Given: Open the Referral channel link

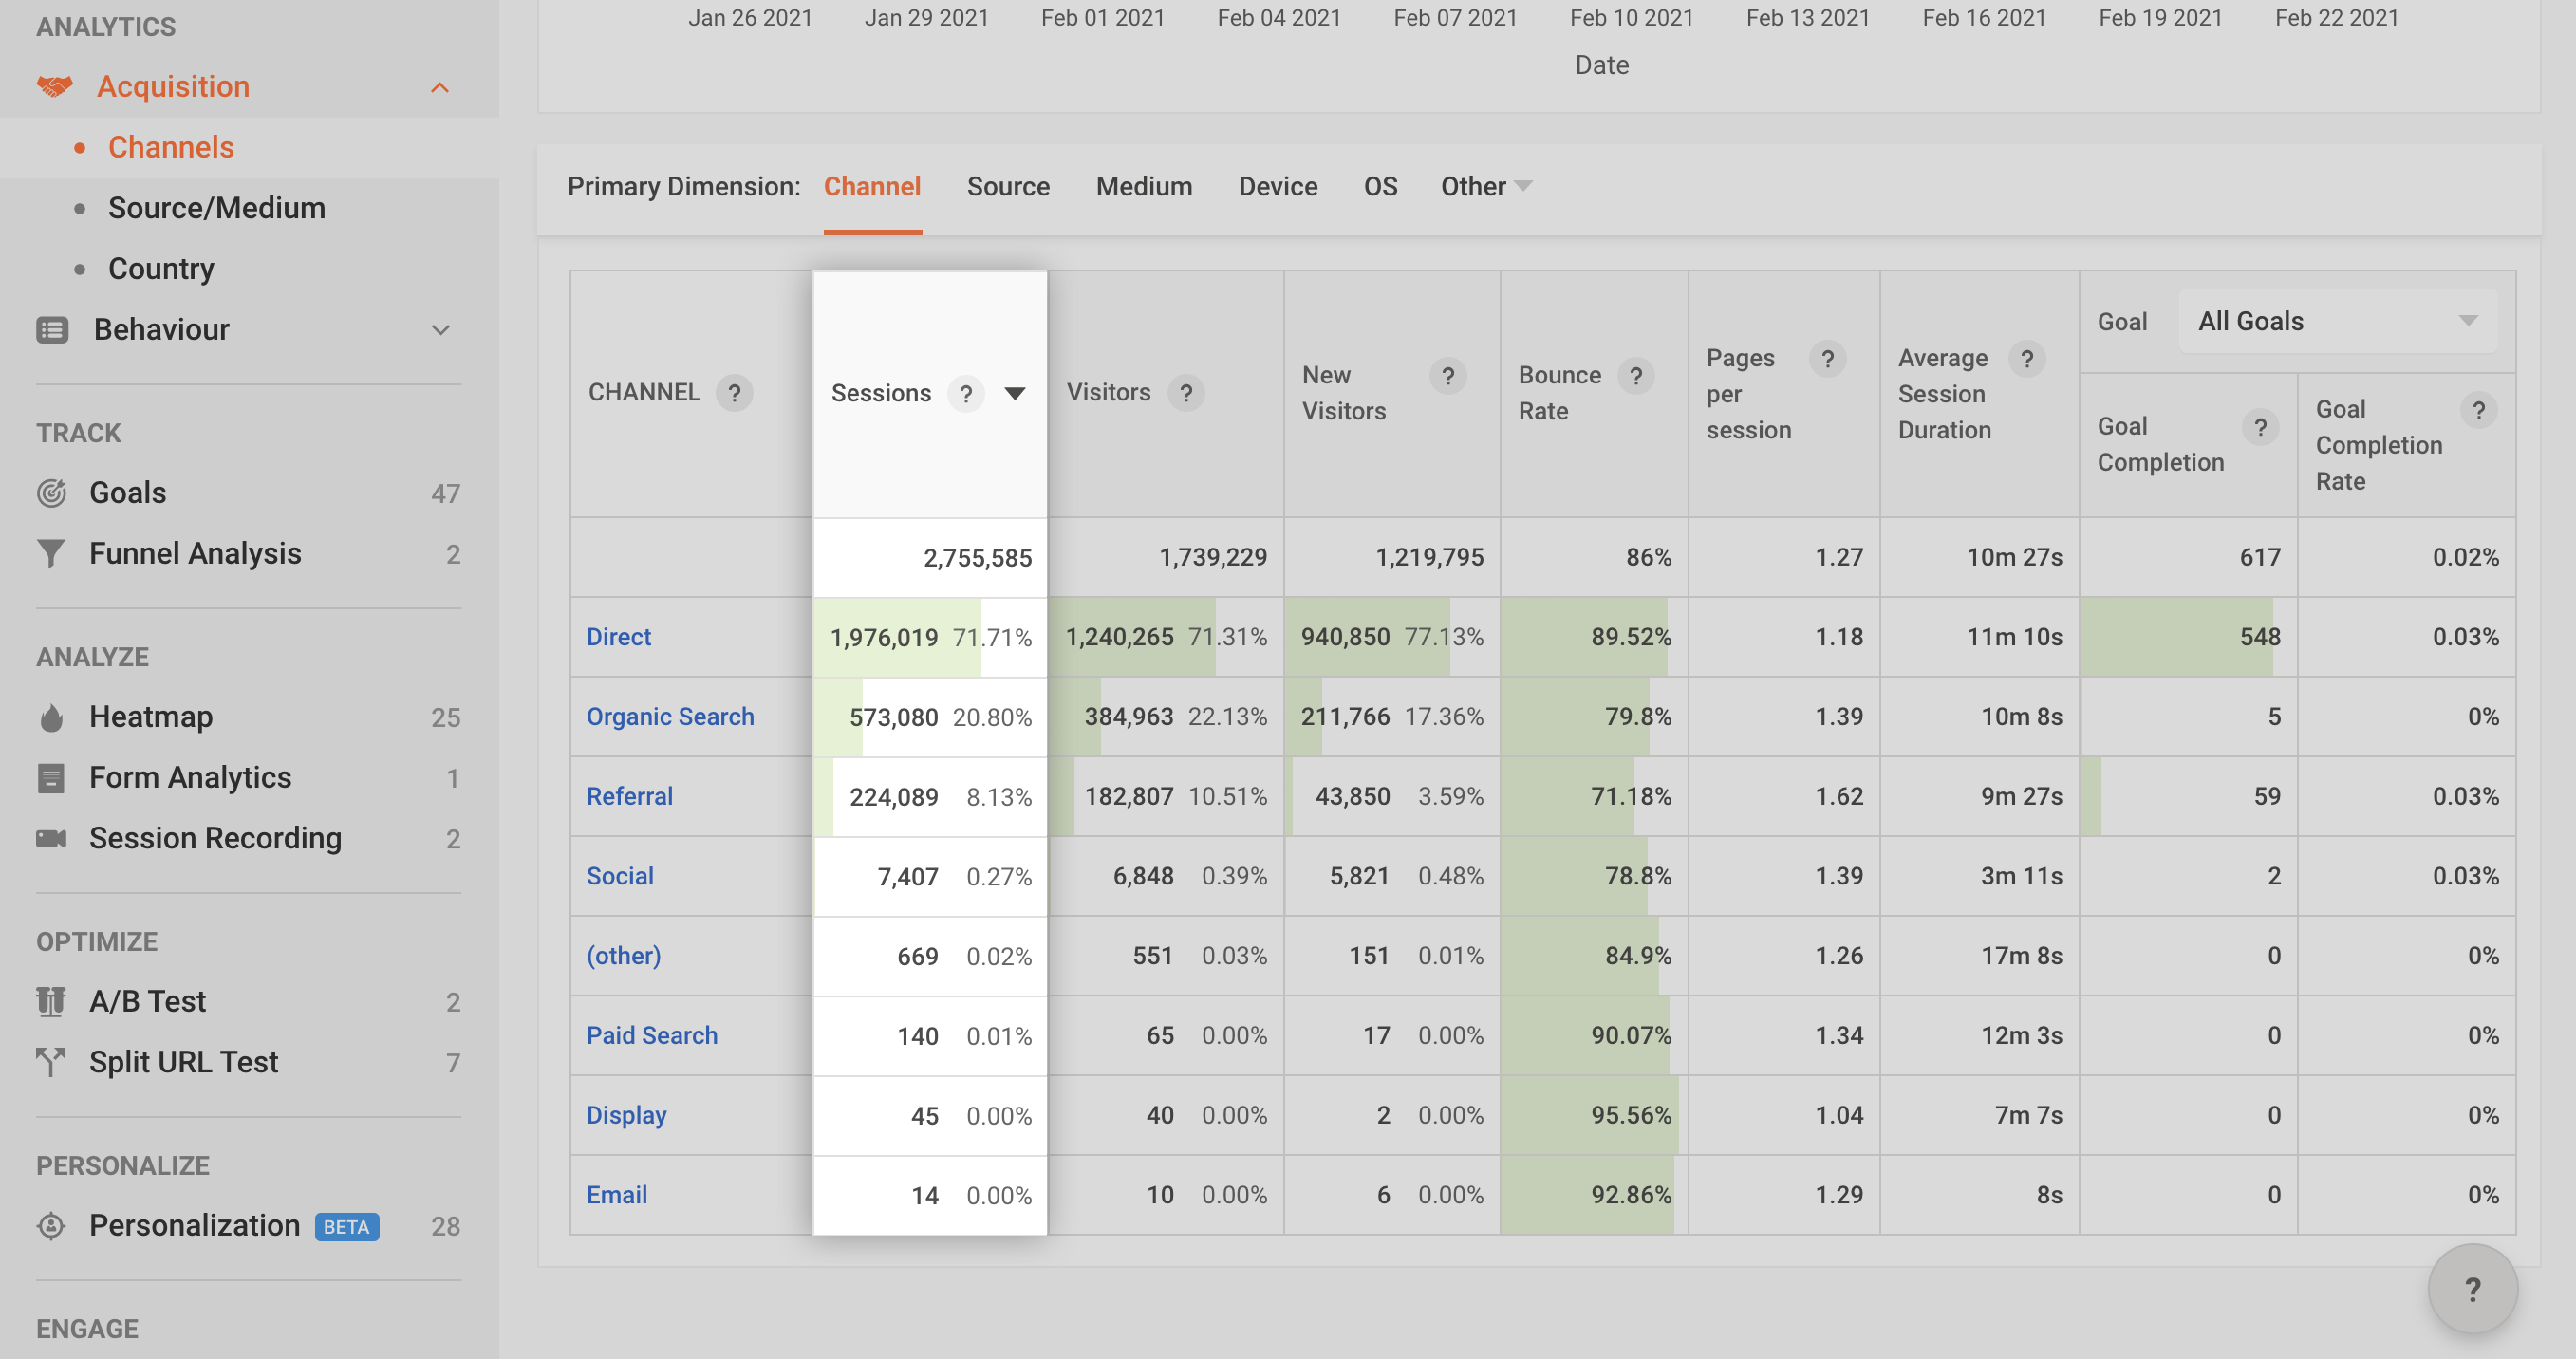Looking at the screenshot, I should pyautogui.click(x=629, y=797).
